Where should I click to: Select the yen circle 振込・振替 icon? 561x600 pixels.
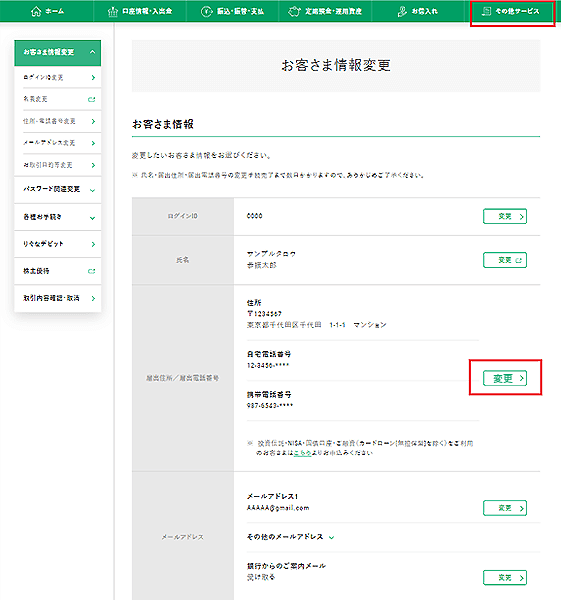click(207, 11)
